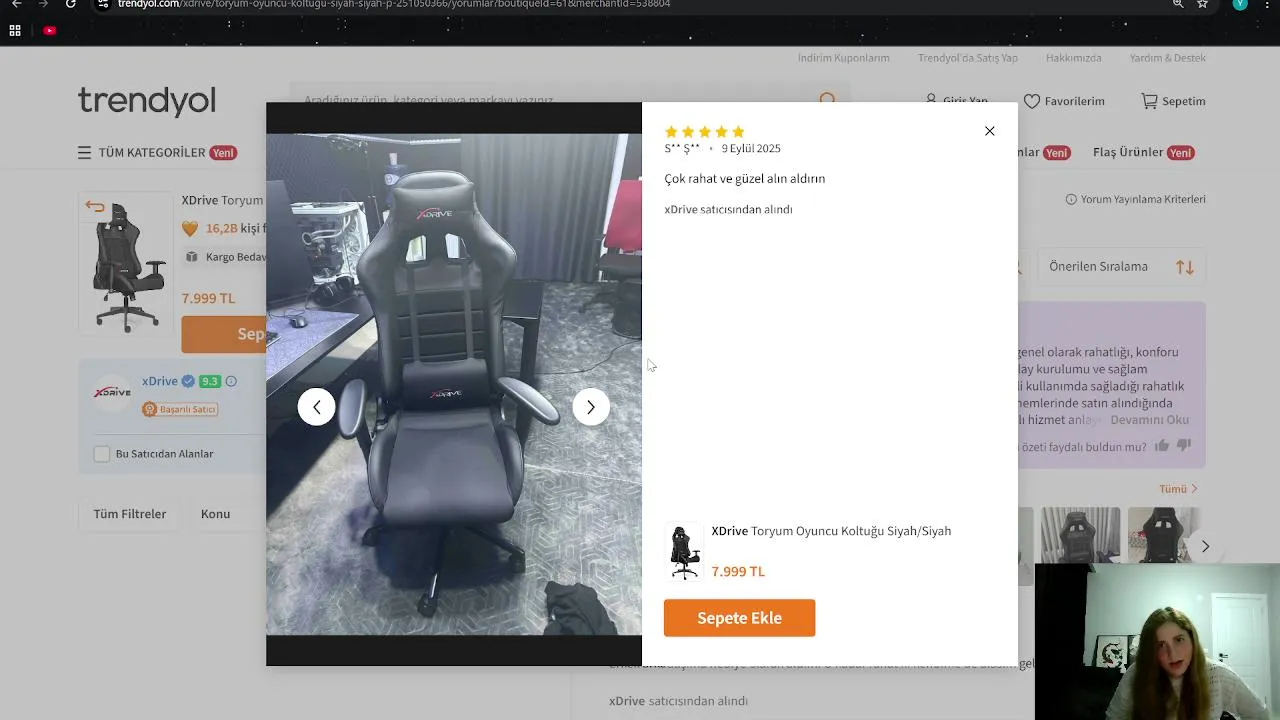Show the next review photo

point(590,407)
